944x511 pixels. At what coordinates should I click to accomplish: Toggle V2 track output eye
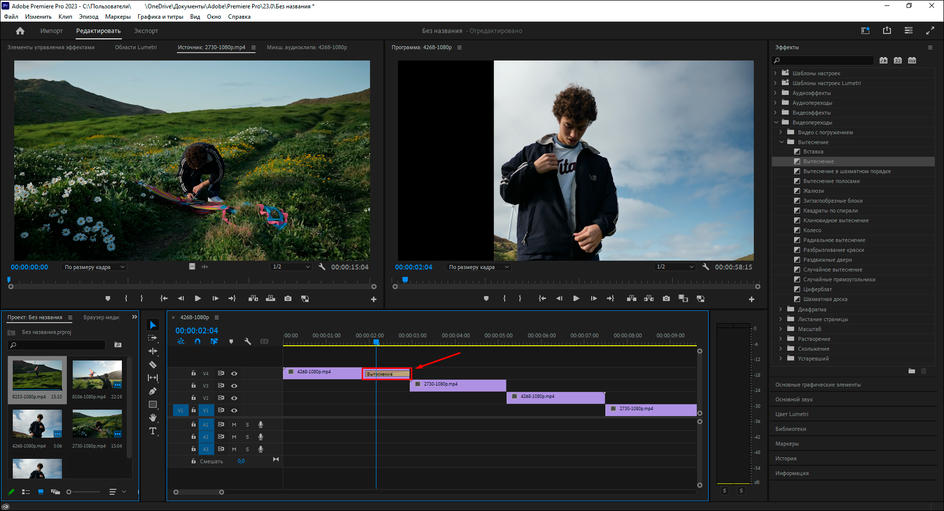tap(234, 398)
